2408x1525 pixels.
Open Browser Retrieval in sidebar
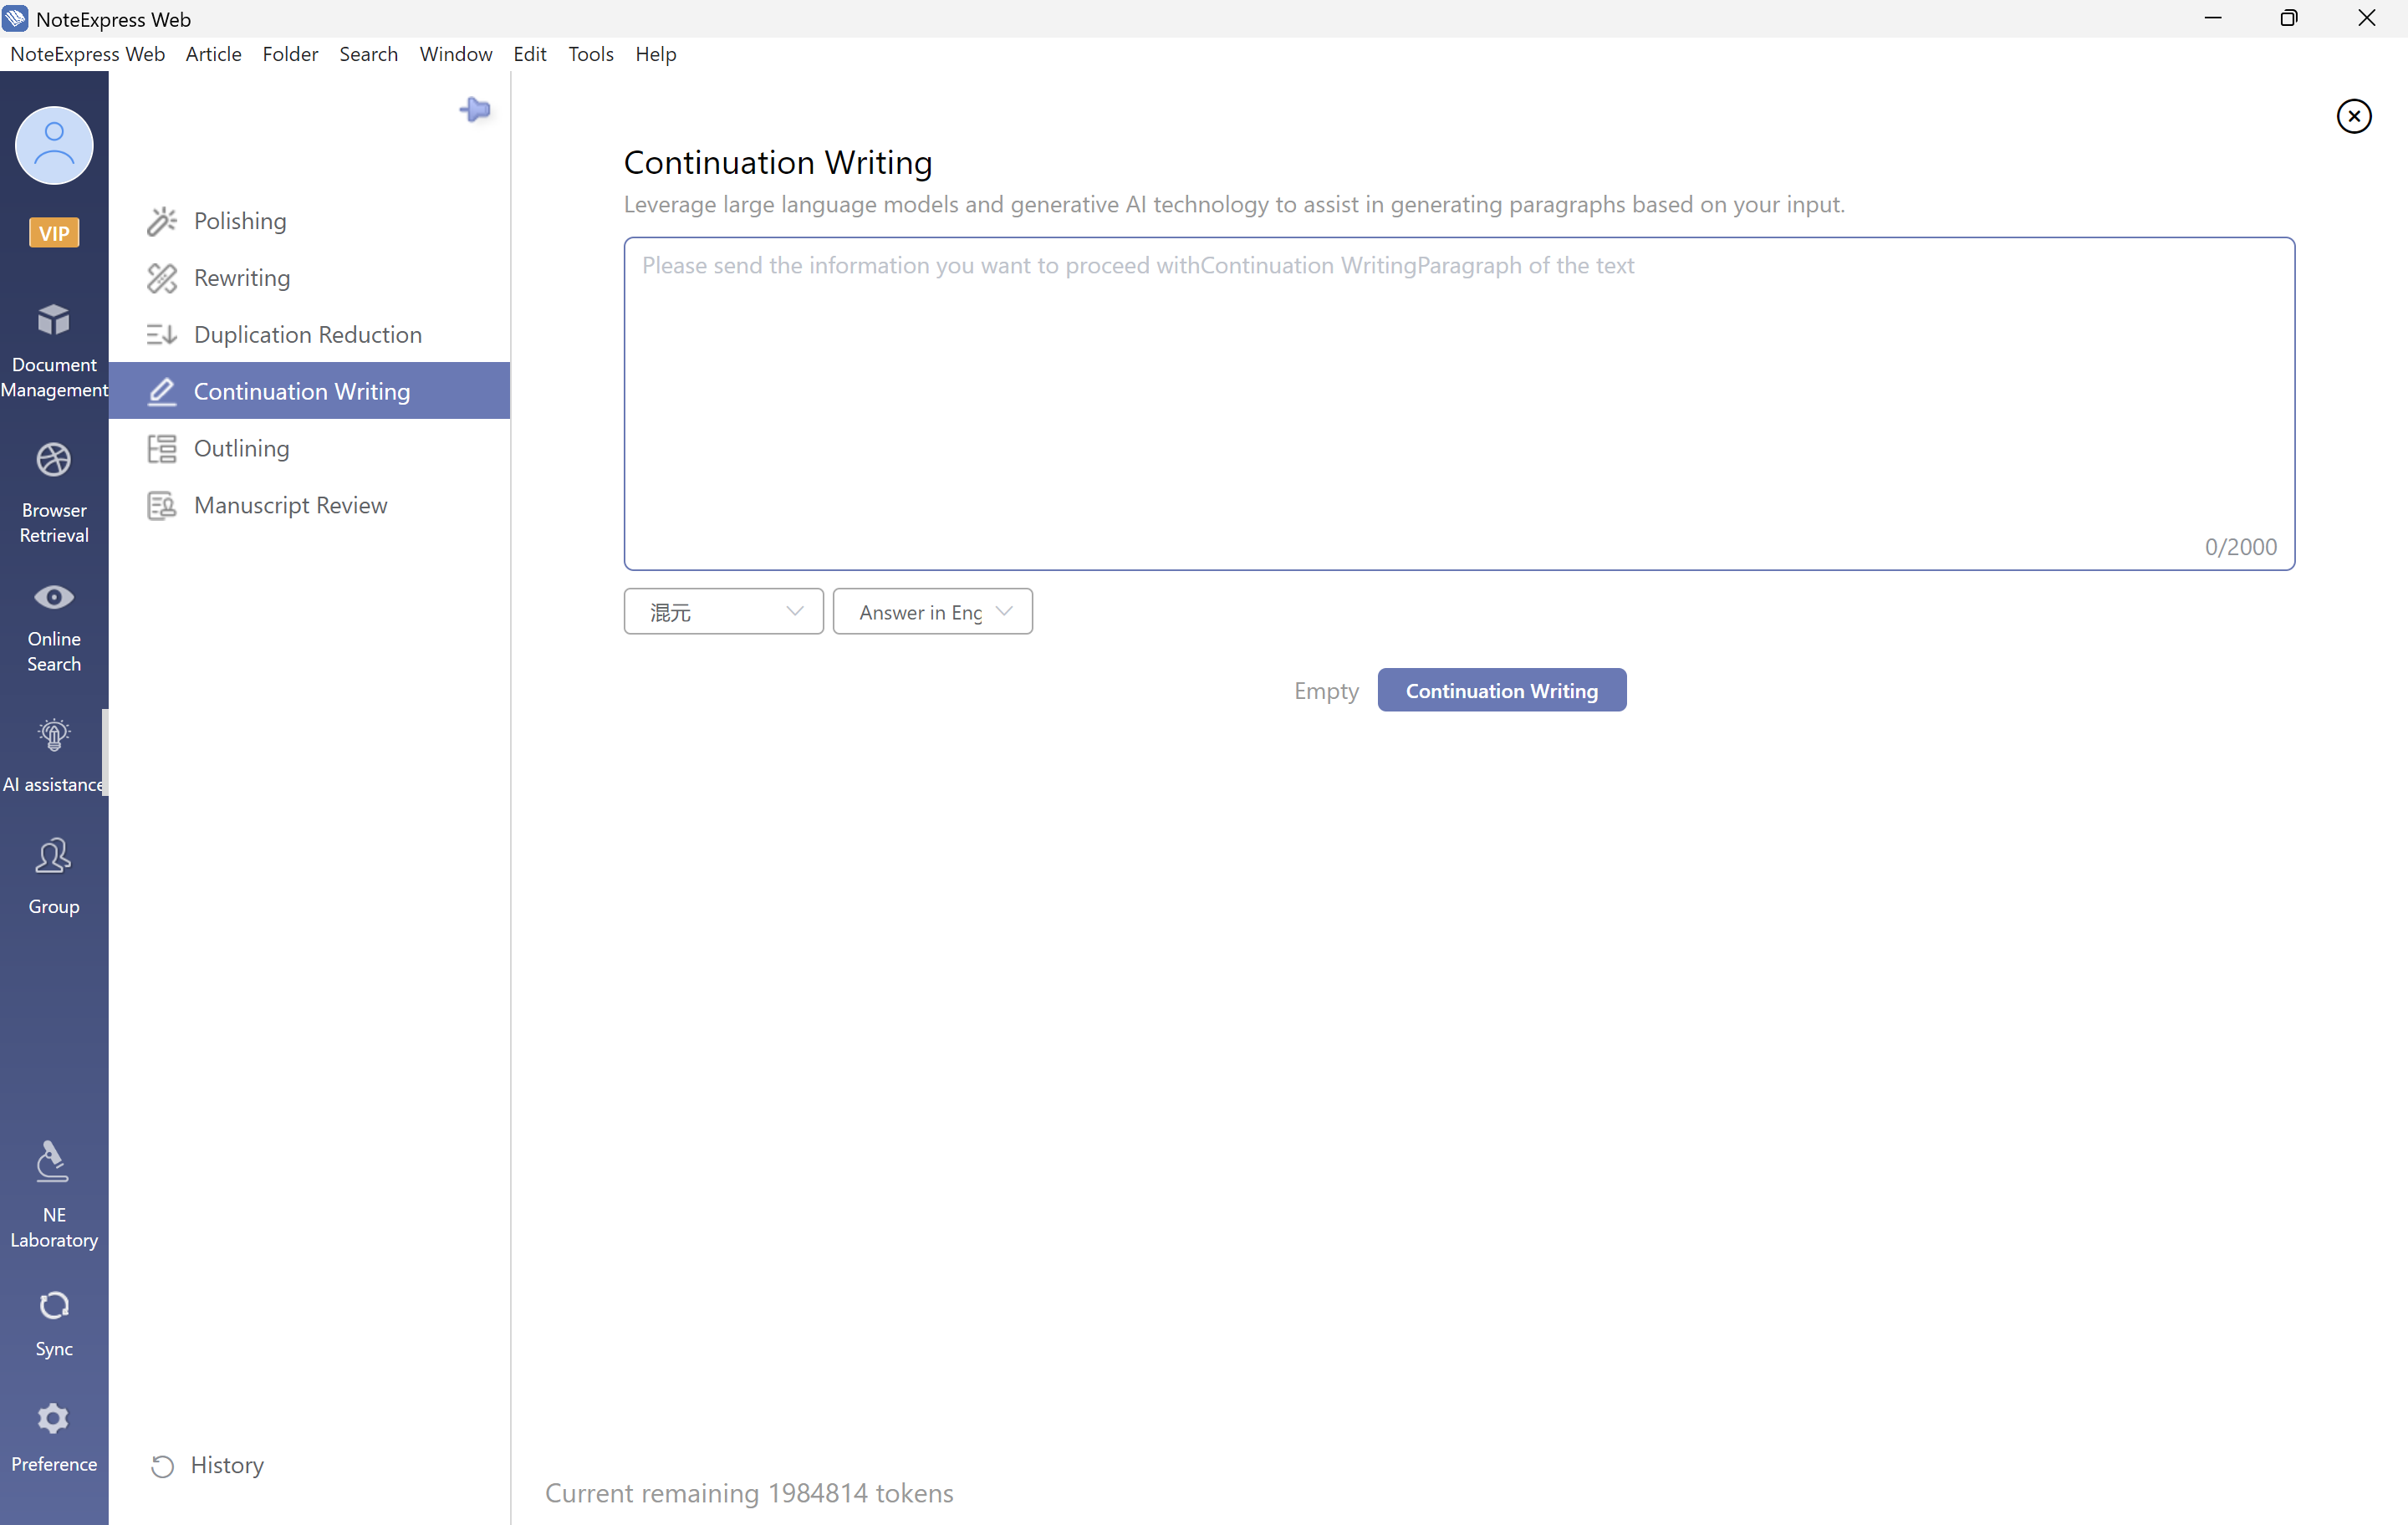[54, 493]
